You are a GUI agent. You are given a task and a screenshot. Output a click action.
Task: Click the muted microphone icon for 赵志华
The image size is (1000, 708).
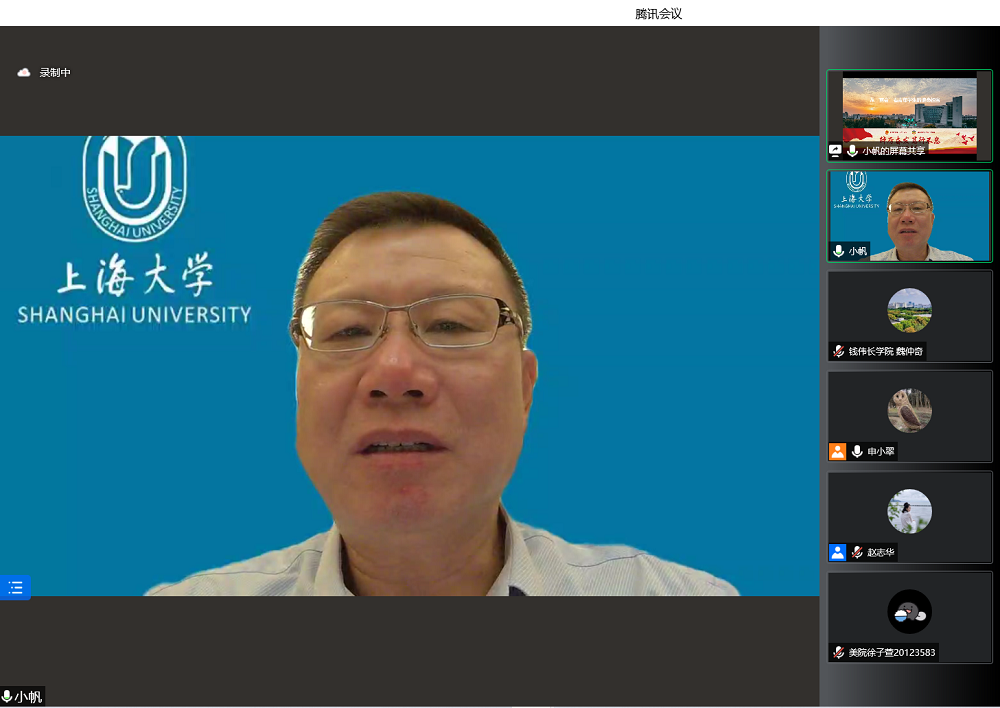[x=857, y=552]
